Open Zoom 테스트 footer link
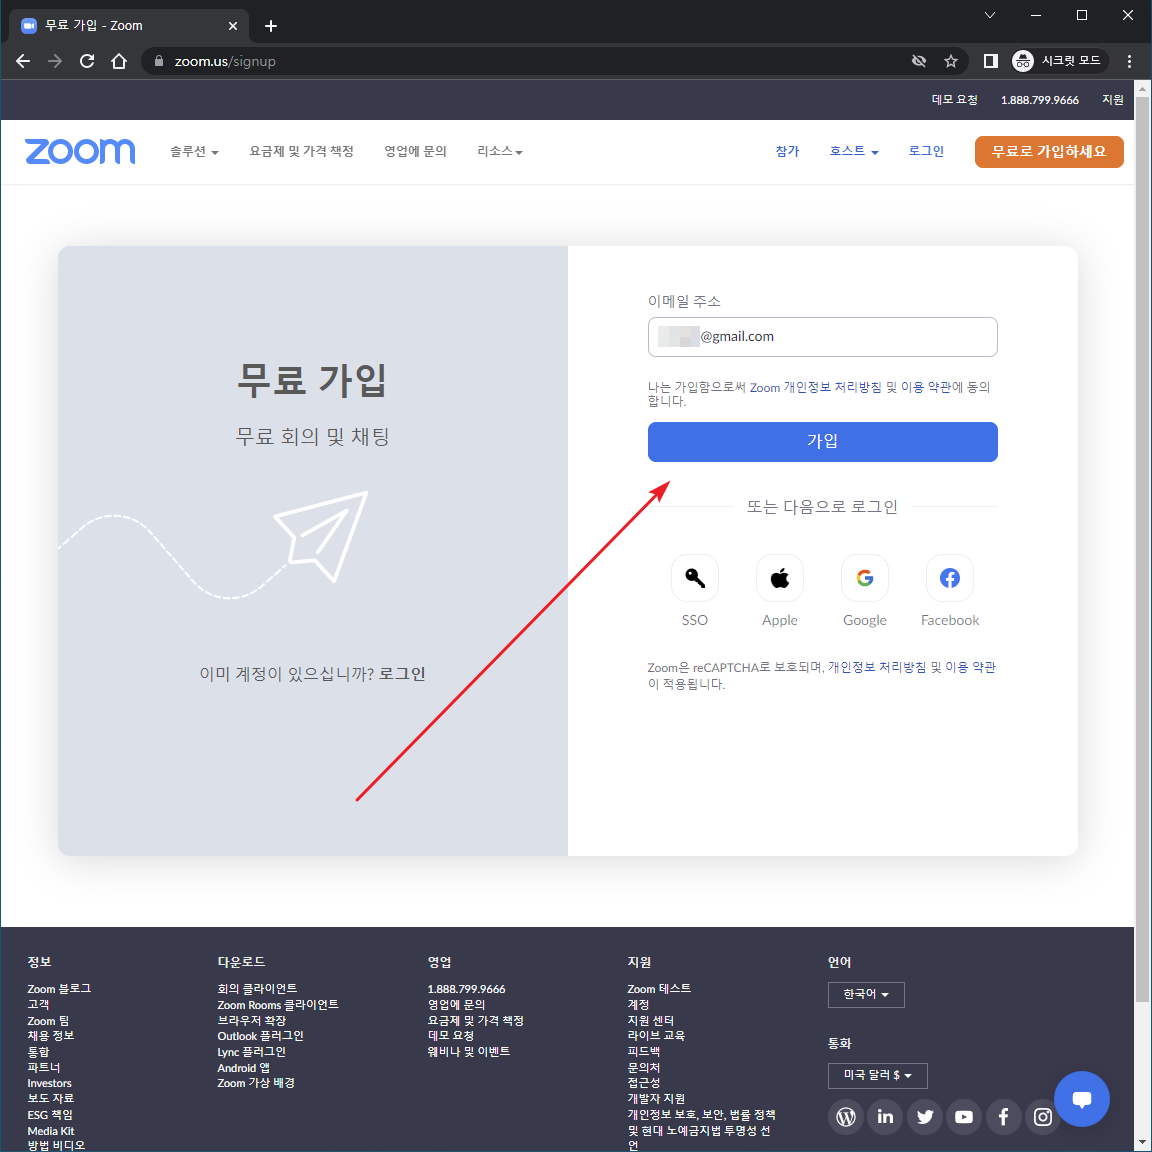The width and height of the screenshot is (1152, 1152). click(659, 989)
